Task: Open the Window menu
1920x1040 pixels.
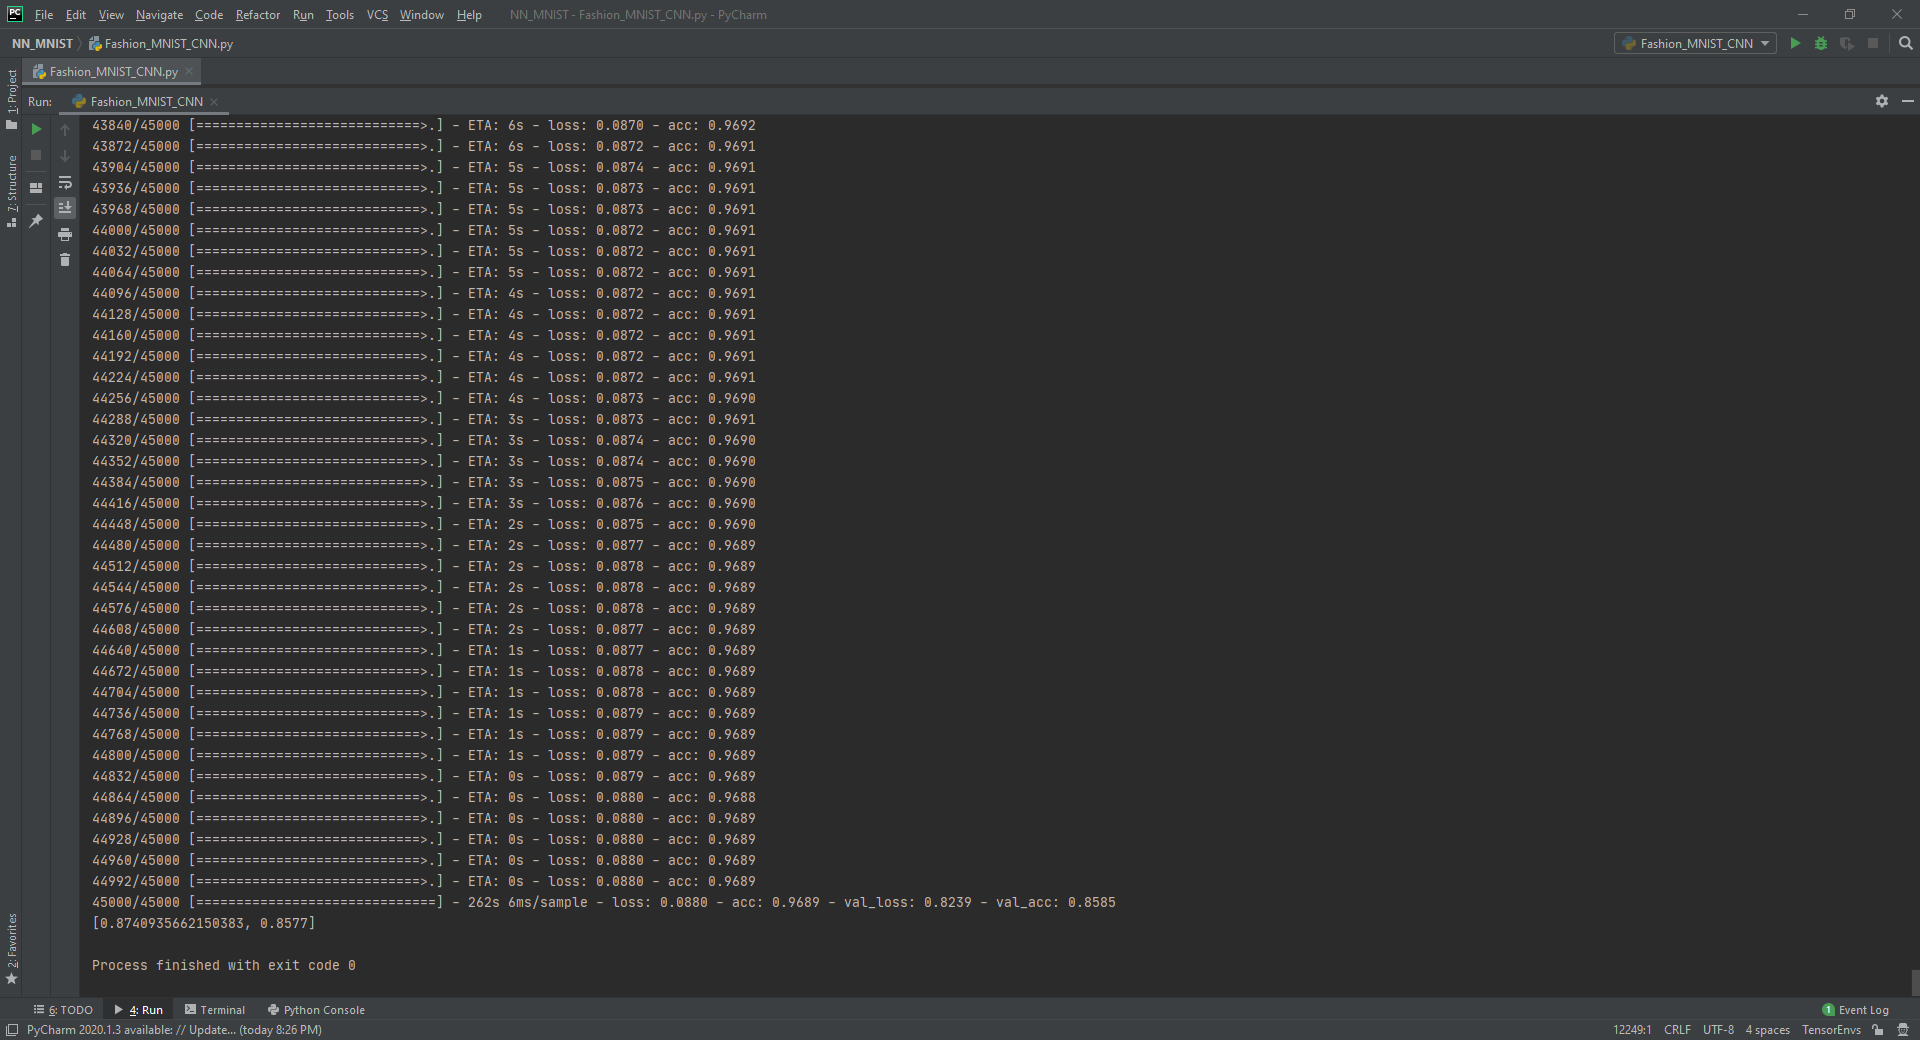Action: [x=422, y=15]
